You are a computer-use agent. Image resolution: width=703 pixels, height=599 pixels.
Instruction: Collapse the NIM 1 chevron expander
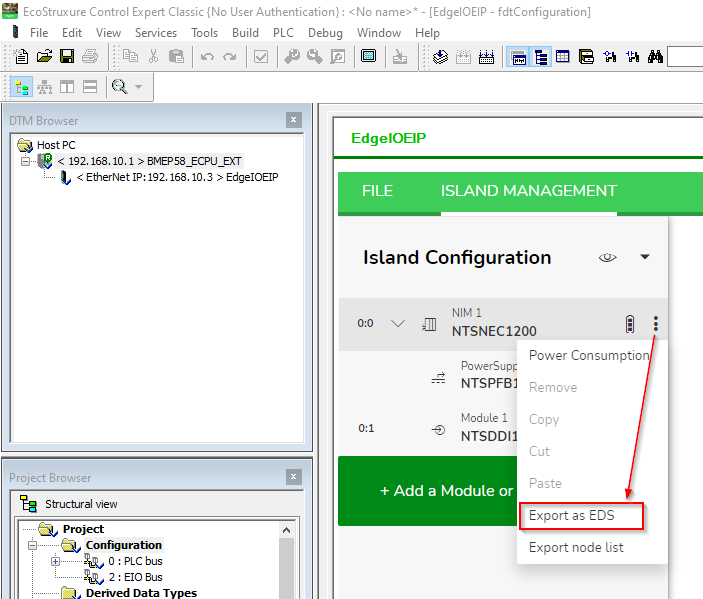tap(398, 323)
